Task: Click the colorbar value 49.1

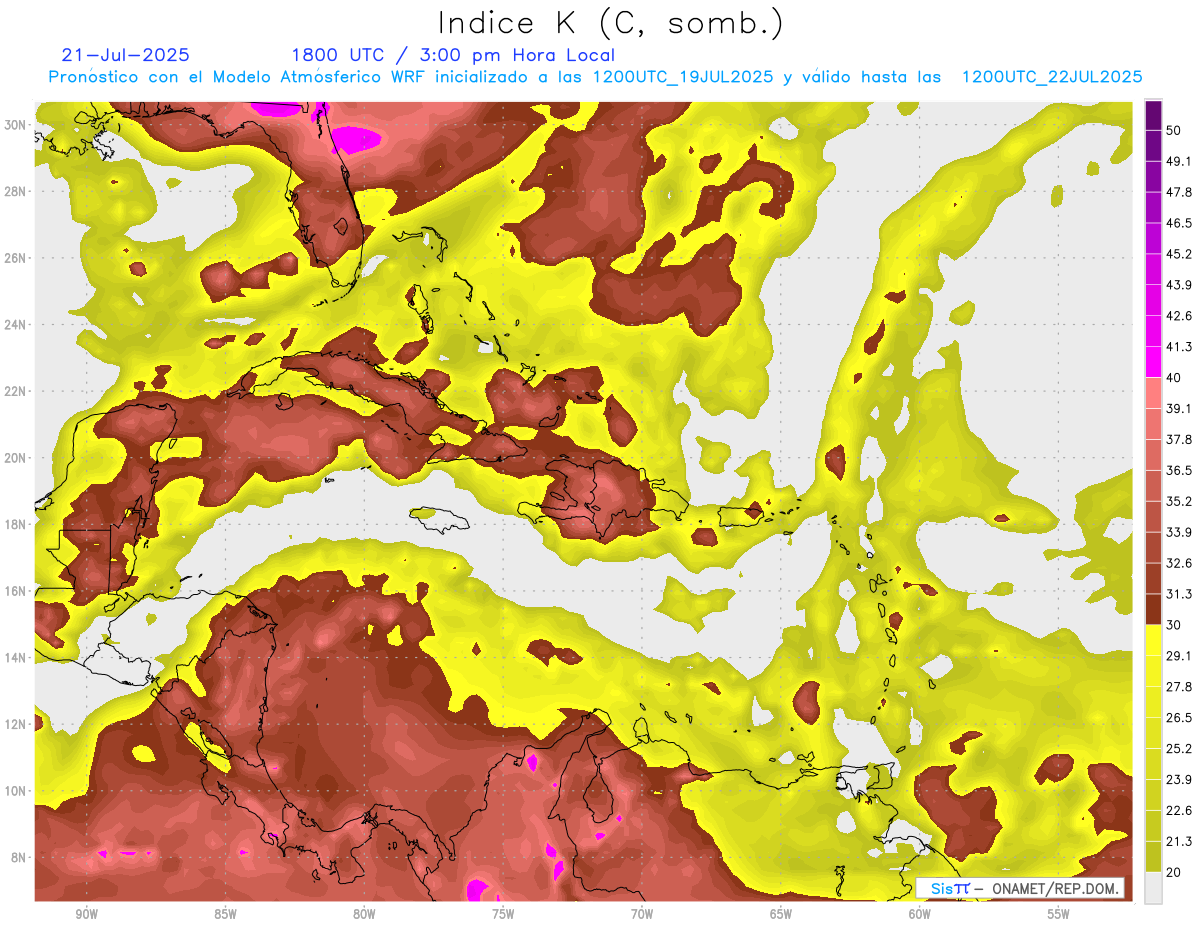Action: point(1179,161)
